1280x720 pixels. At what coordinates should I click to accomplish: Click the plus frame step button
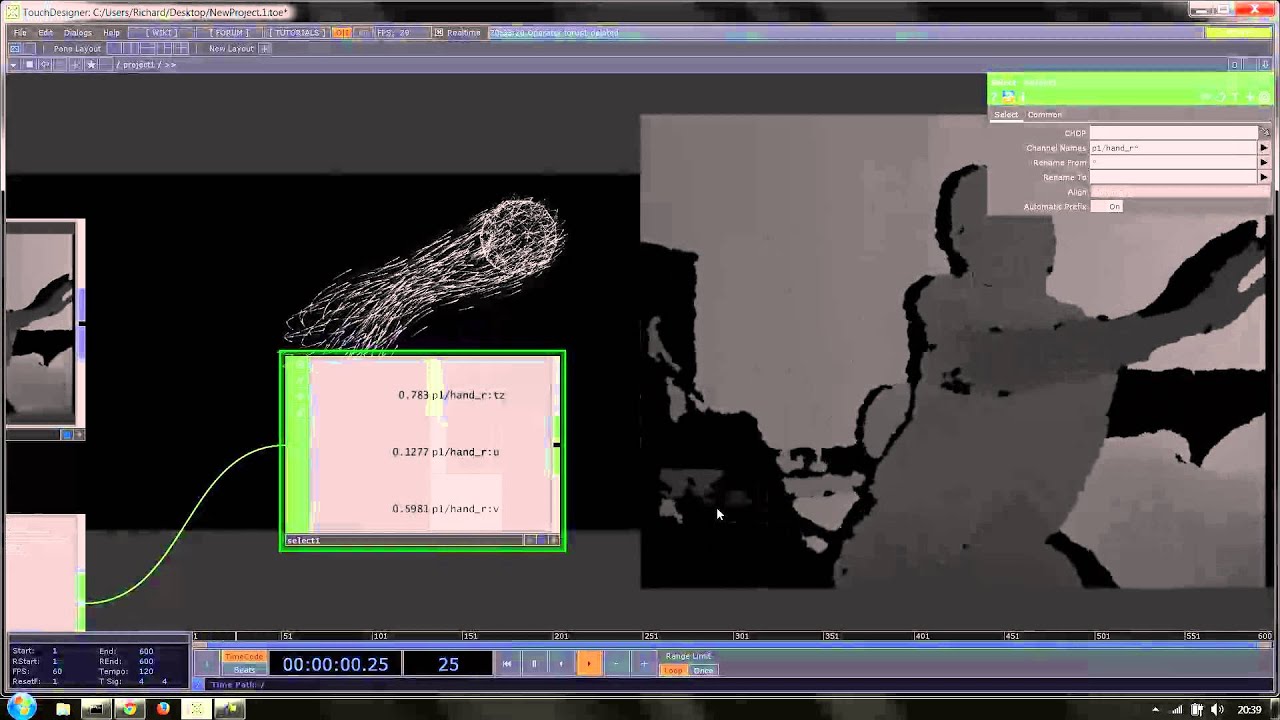(x=644, y=663)
